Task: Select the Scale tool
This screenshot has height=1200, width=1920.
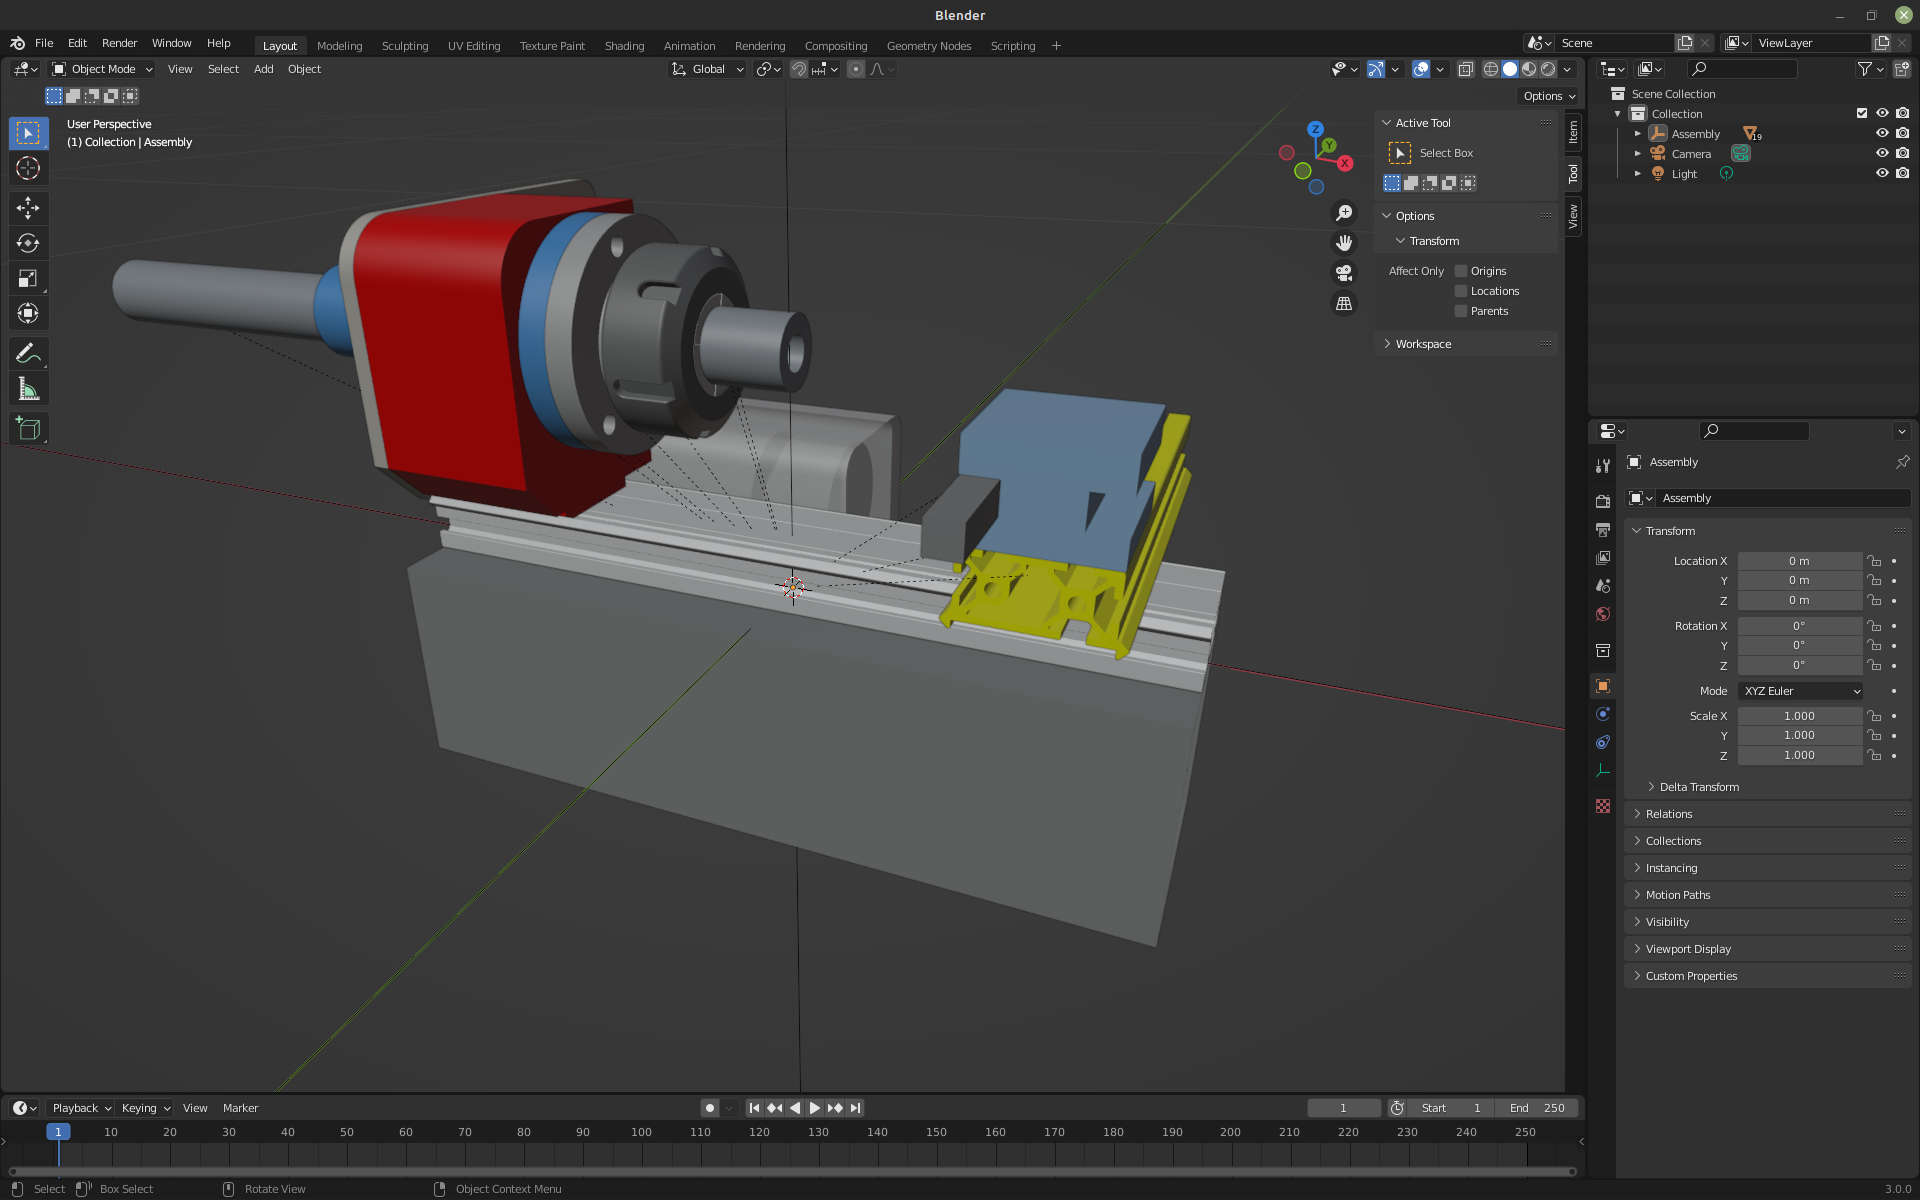Action: pos(28,278)
